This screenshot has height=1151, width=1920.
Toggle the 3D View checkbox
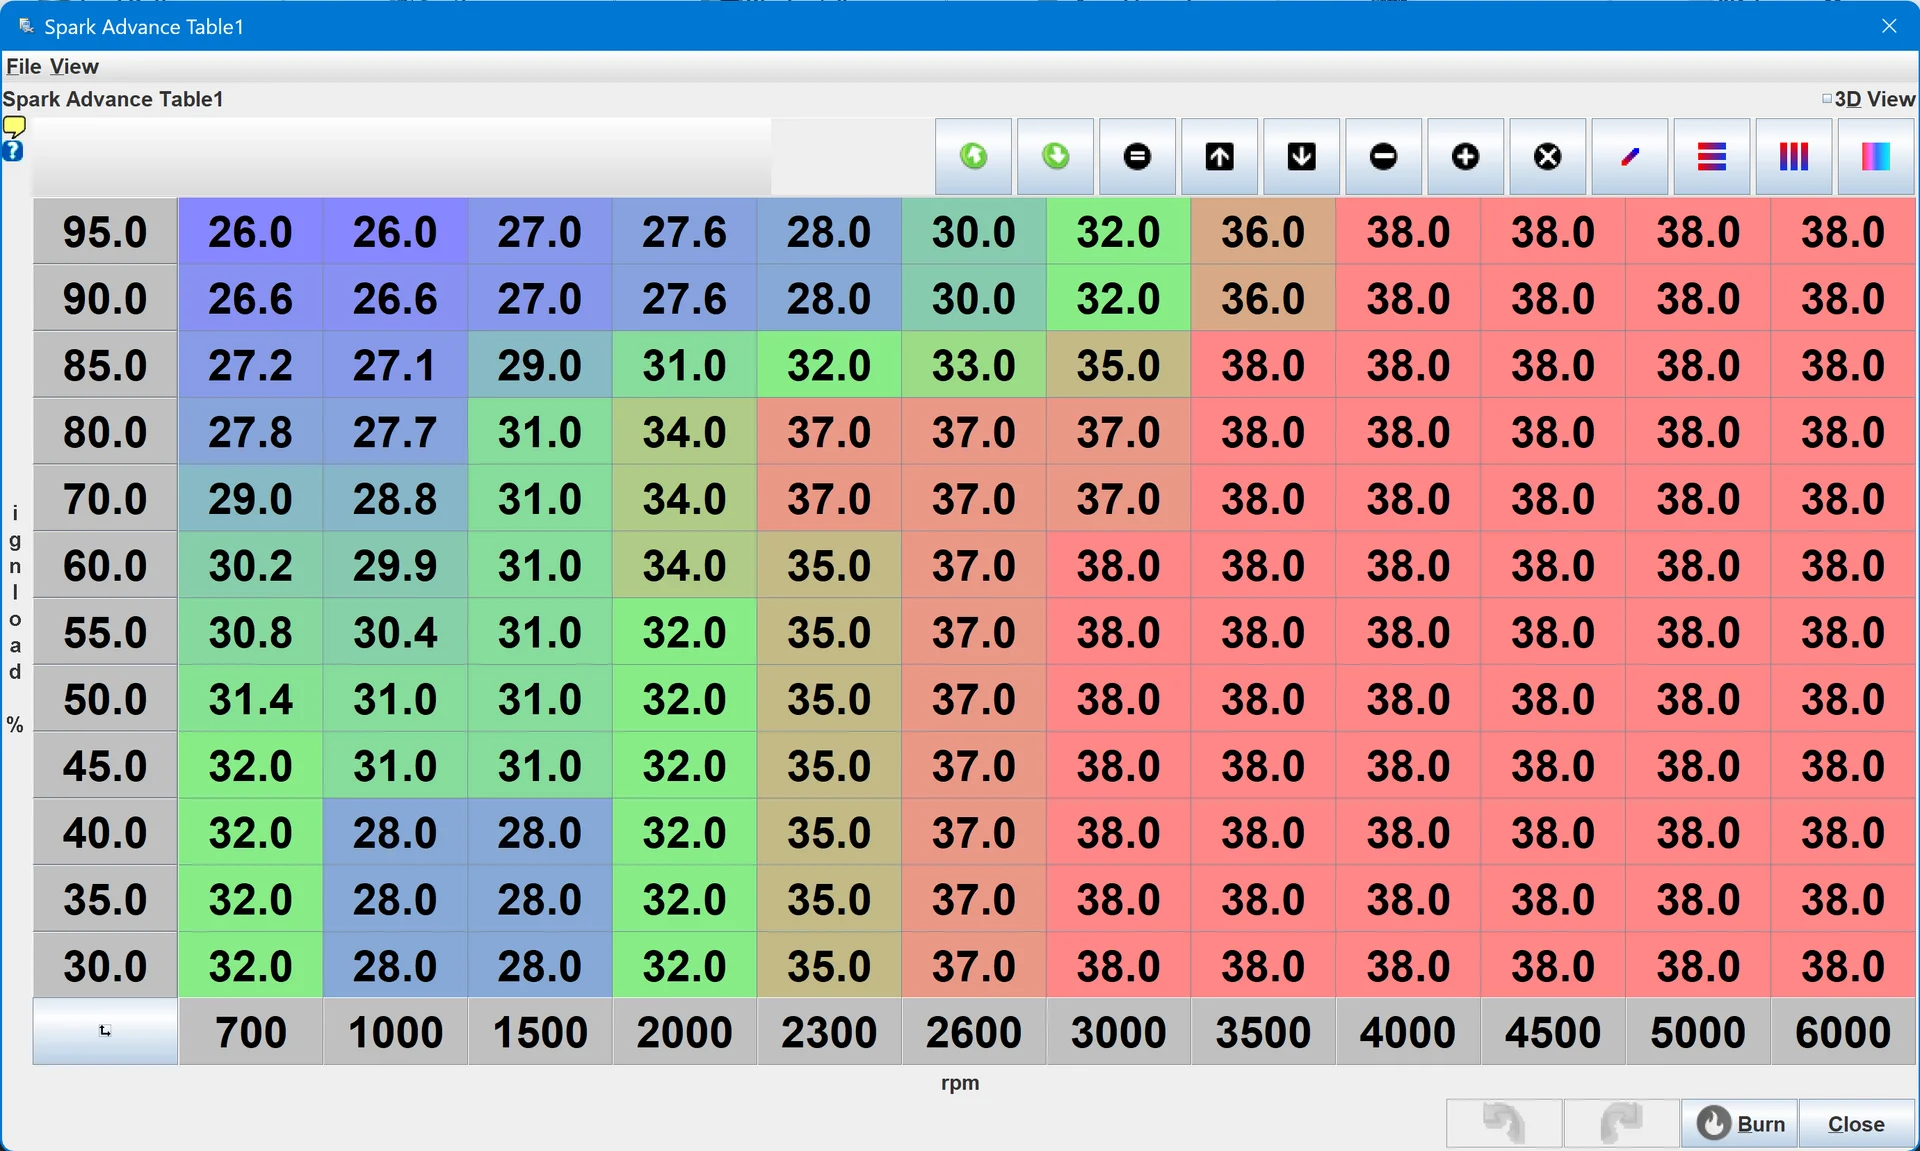pyautogui.click(x=1827, y=99)
